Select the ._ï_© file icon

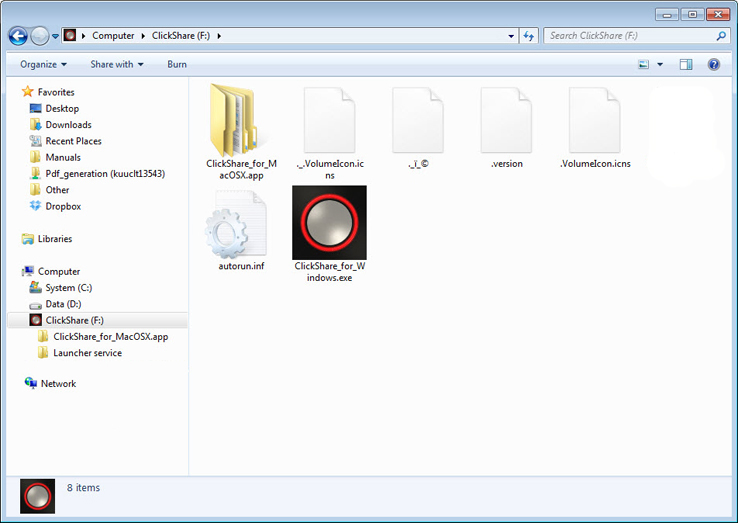[x=418, y=120]
